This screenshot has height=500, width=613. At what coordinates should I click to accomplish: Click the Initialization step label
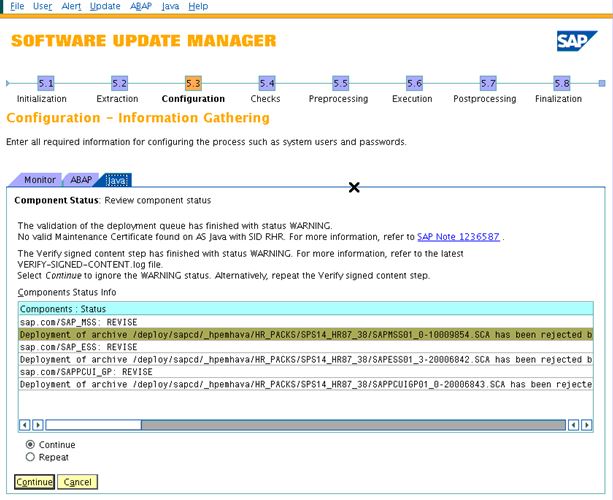click(x=41, y=99)
